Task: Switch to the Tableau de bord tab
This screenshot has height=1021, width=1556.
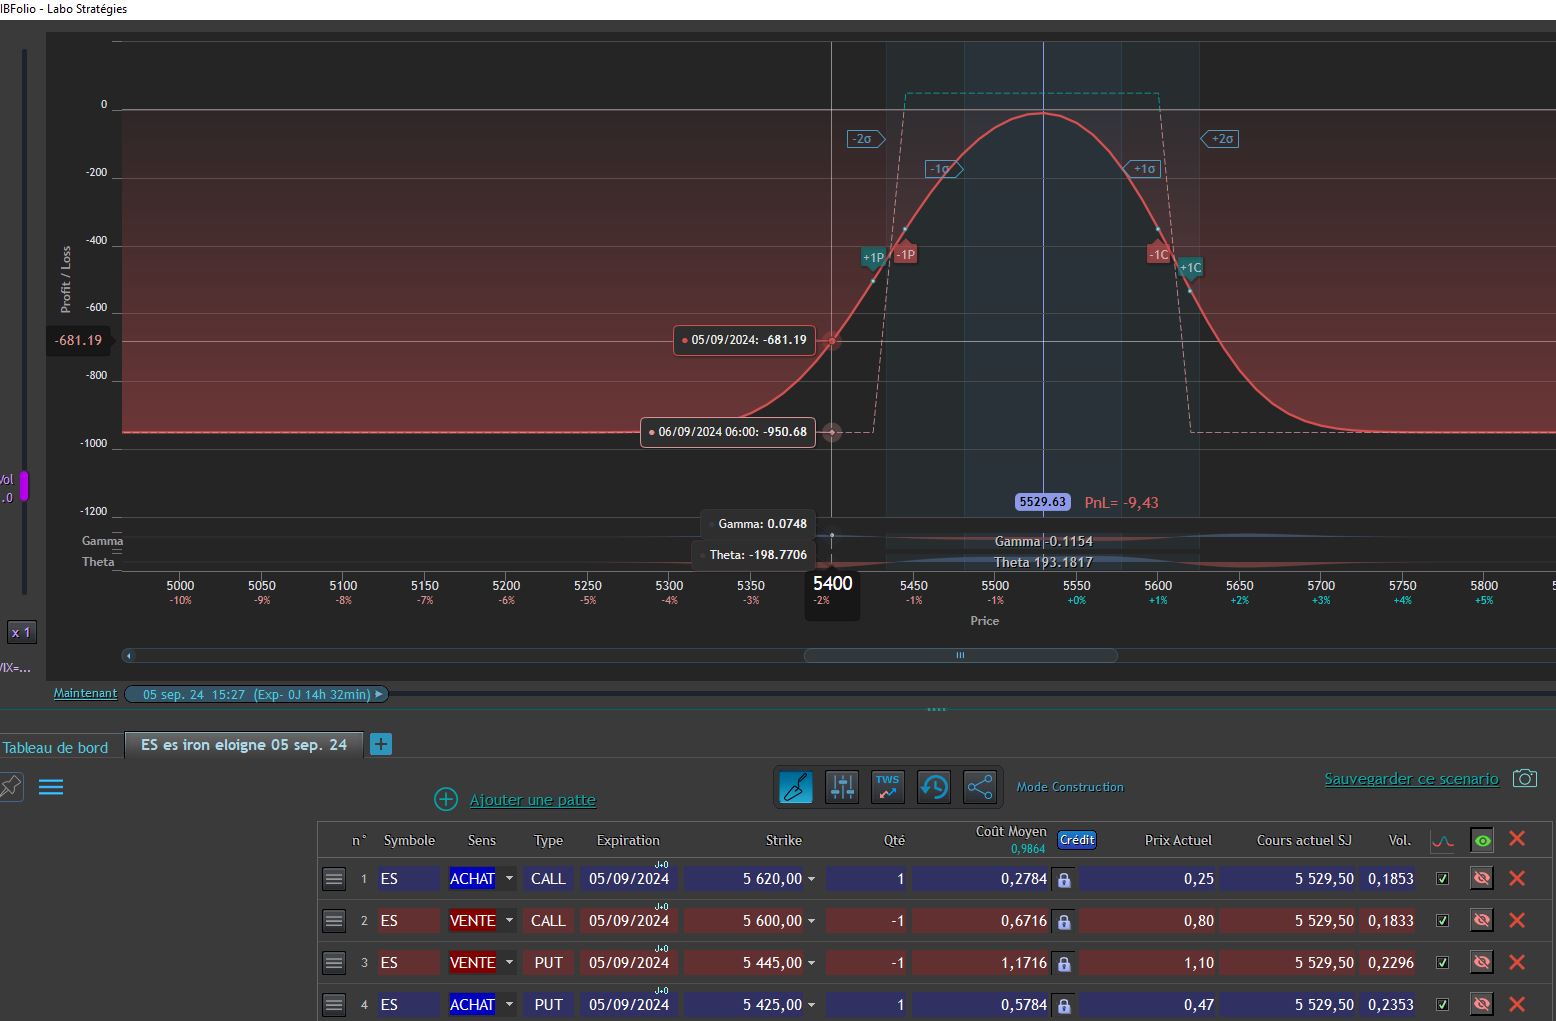Action: 56,747
